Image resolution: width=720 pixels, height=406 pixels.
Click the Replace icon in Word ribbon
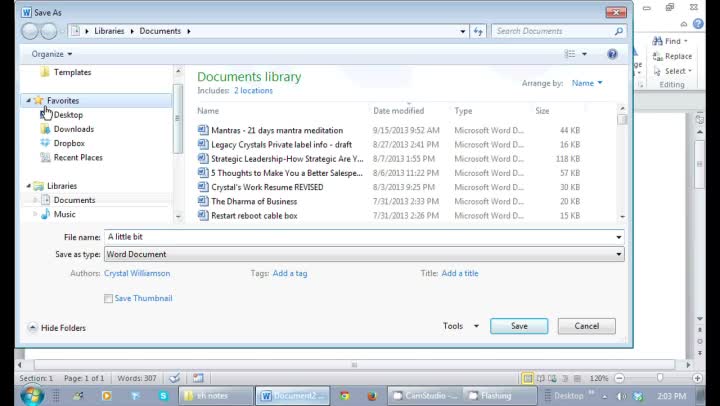pos(658,56)
